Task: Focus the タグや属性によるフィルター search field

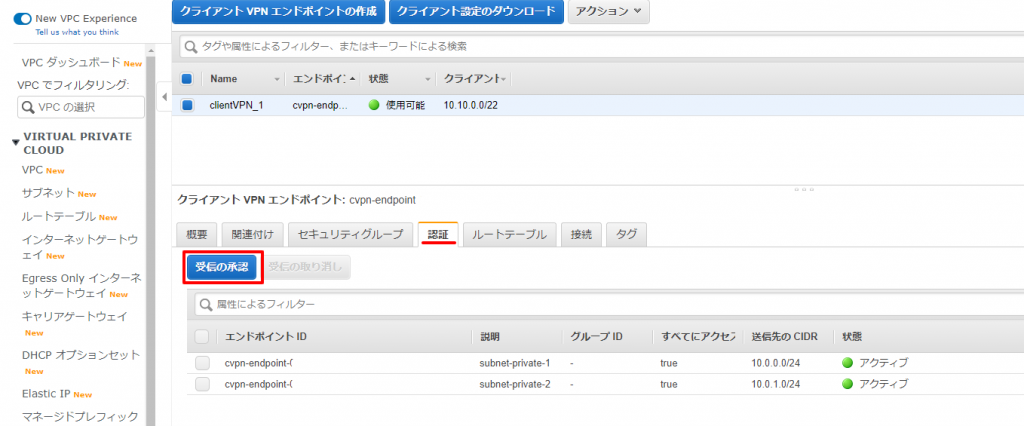Action: pyautogui.click(x=601, y=46)
